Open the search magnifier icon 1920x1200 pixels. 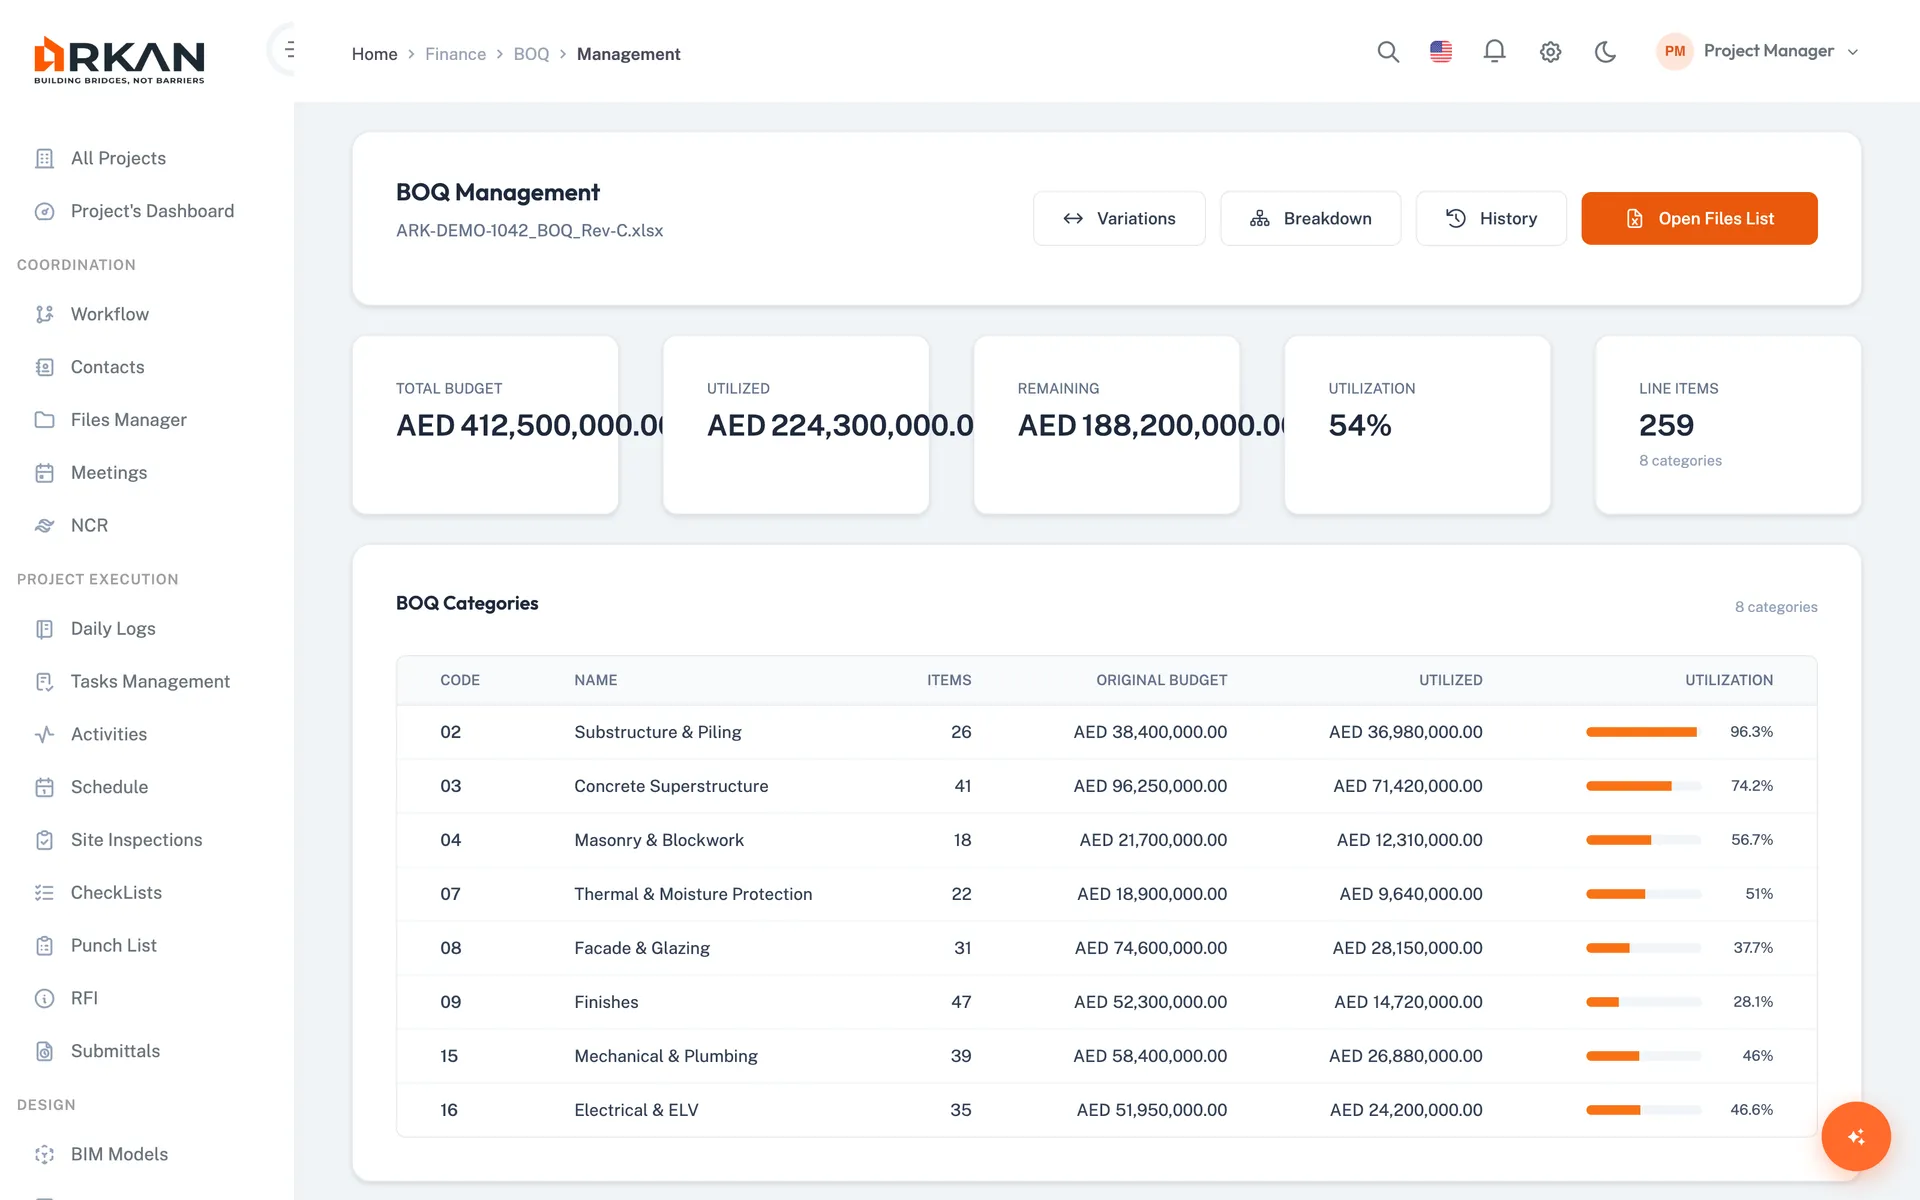point(1388,52)
